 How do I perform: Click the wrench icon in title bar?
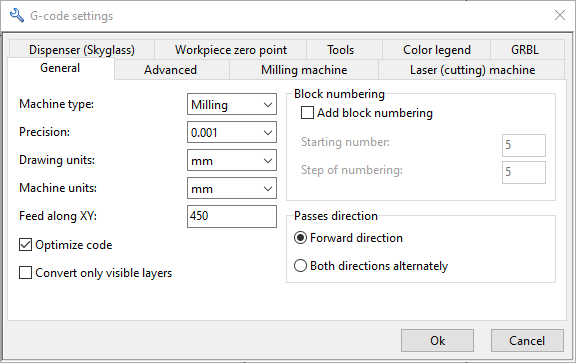pyautogui.click(x=17, y=16)
